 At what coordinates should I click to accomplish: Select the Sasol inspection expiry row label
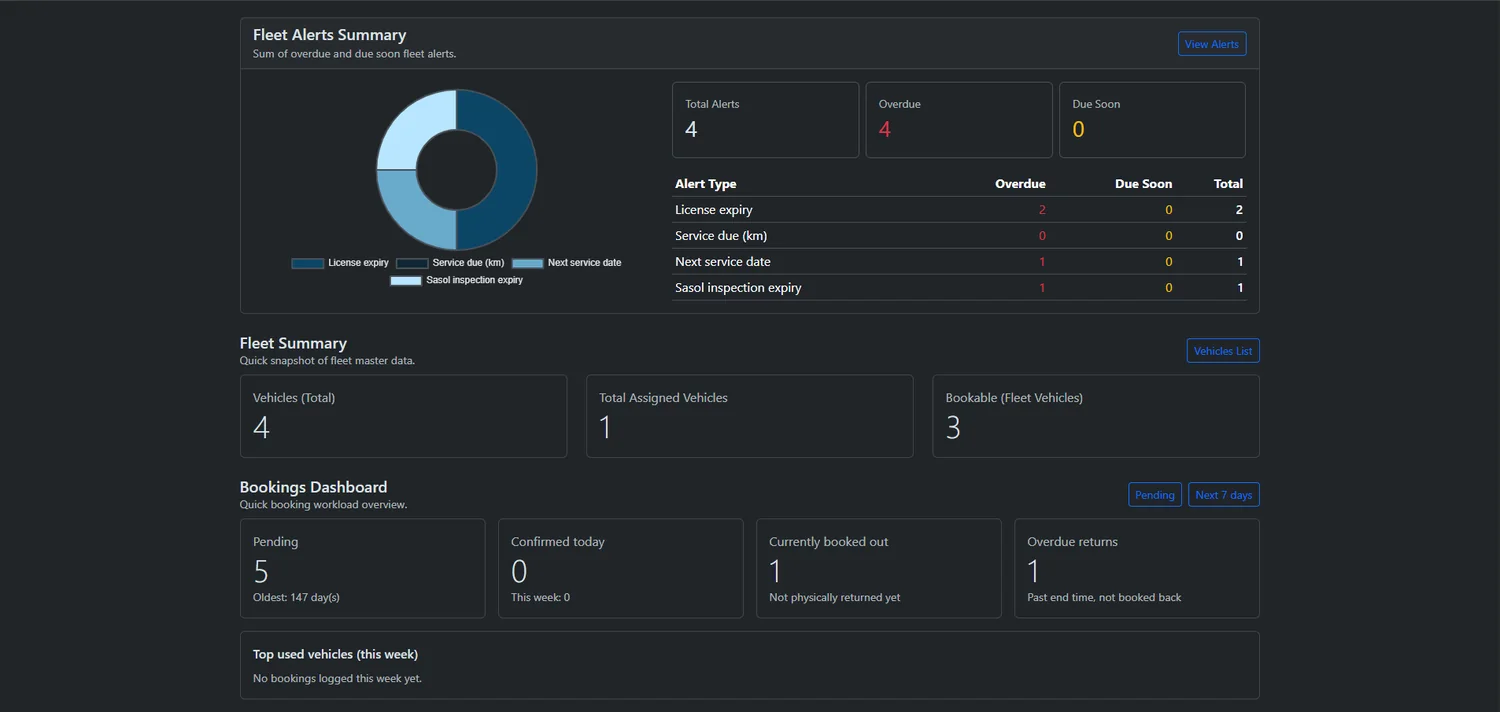pyautogui.click(x=738, y=288)
